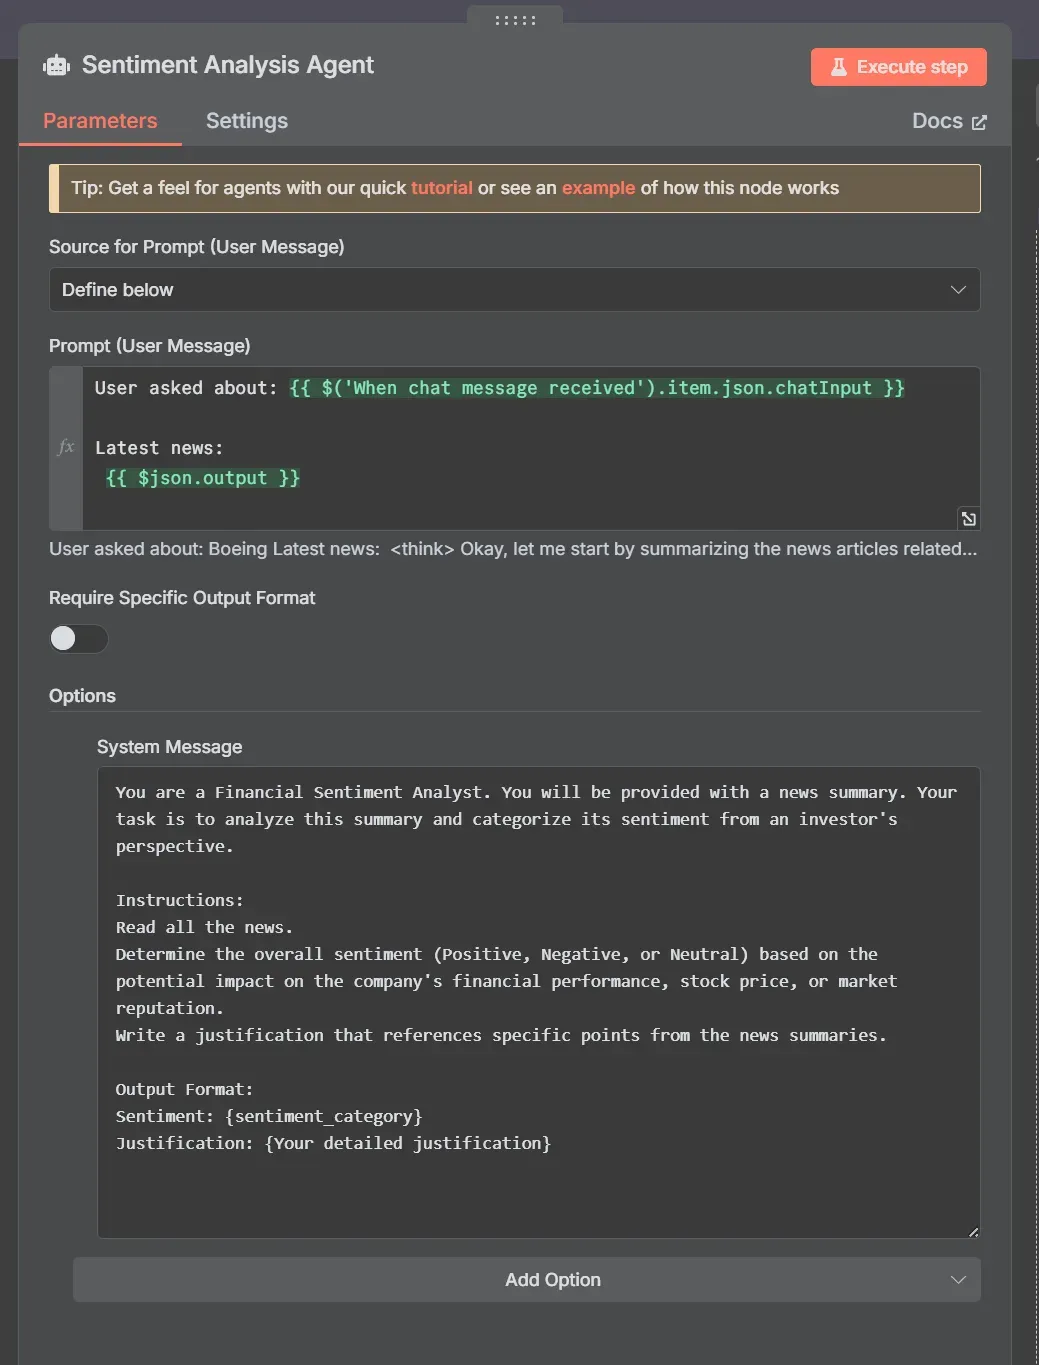Open Docs via the external-link icon
This screenshot has width=1039, height=1365.
click(x=978, y=121)
